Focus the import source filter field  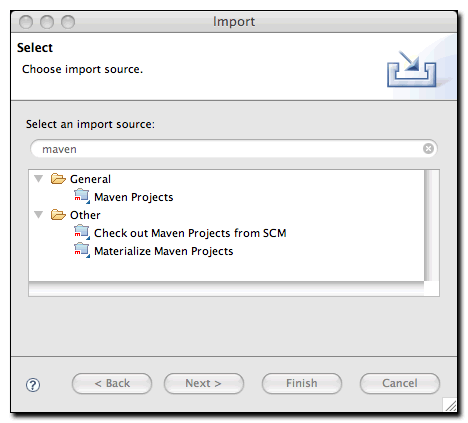233,149
